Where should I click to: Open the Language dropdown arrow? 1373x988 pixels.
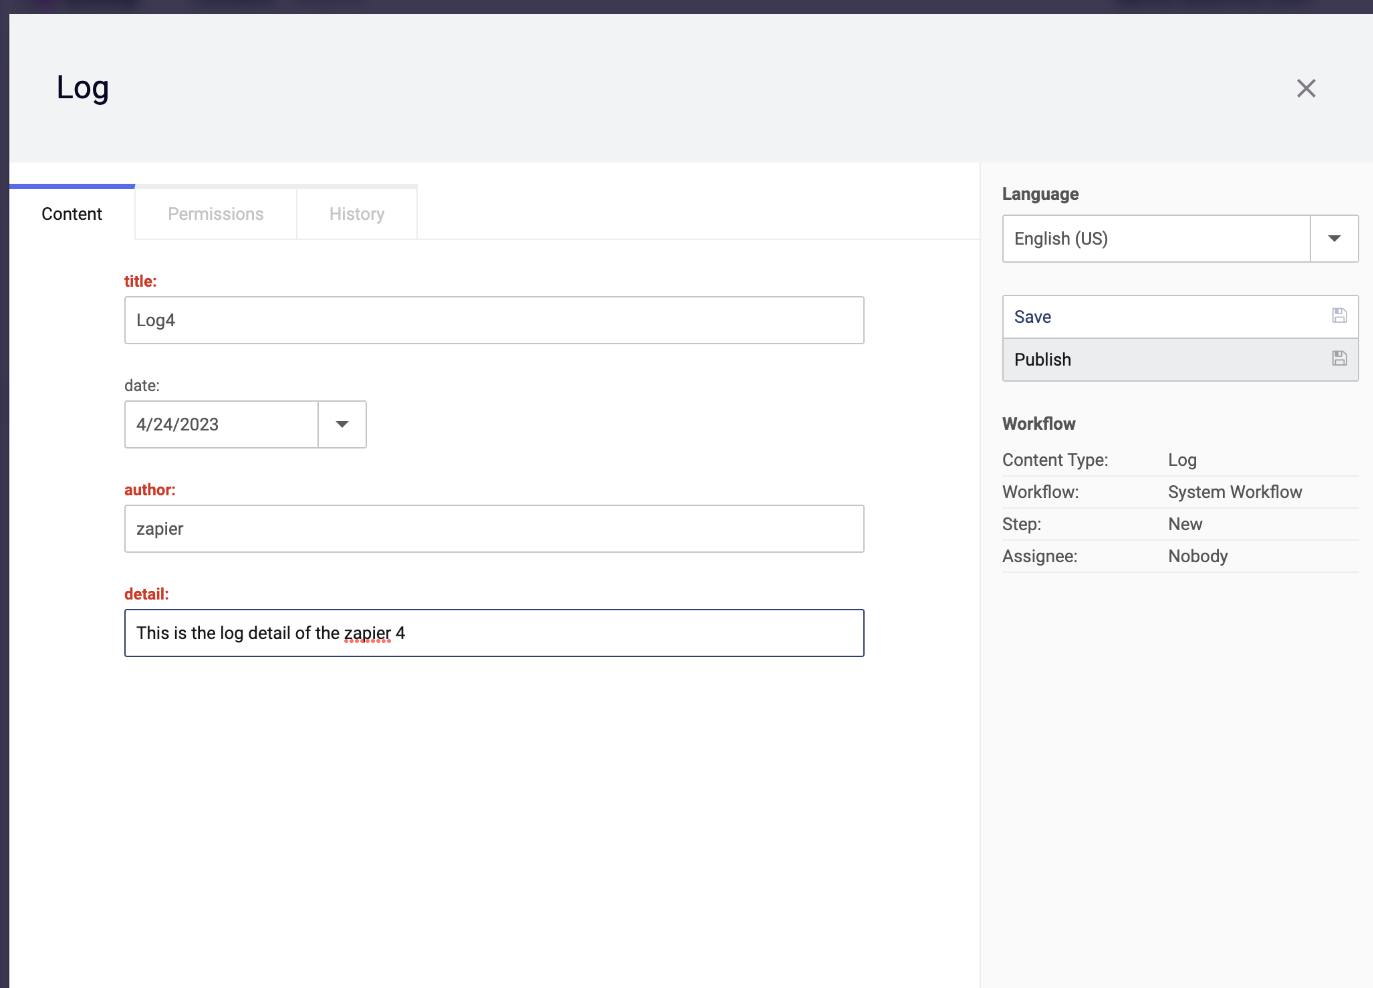pos(1333,239)
